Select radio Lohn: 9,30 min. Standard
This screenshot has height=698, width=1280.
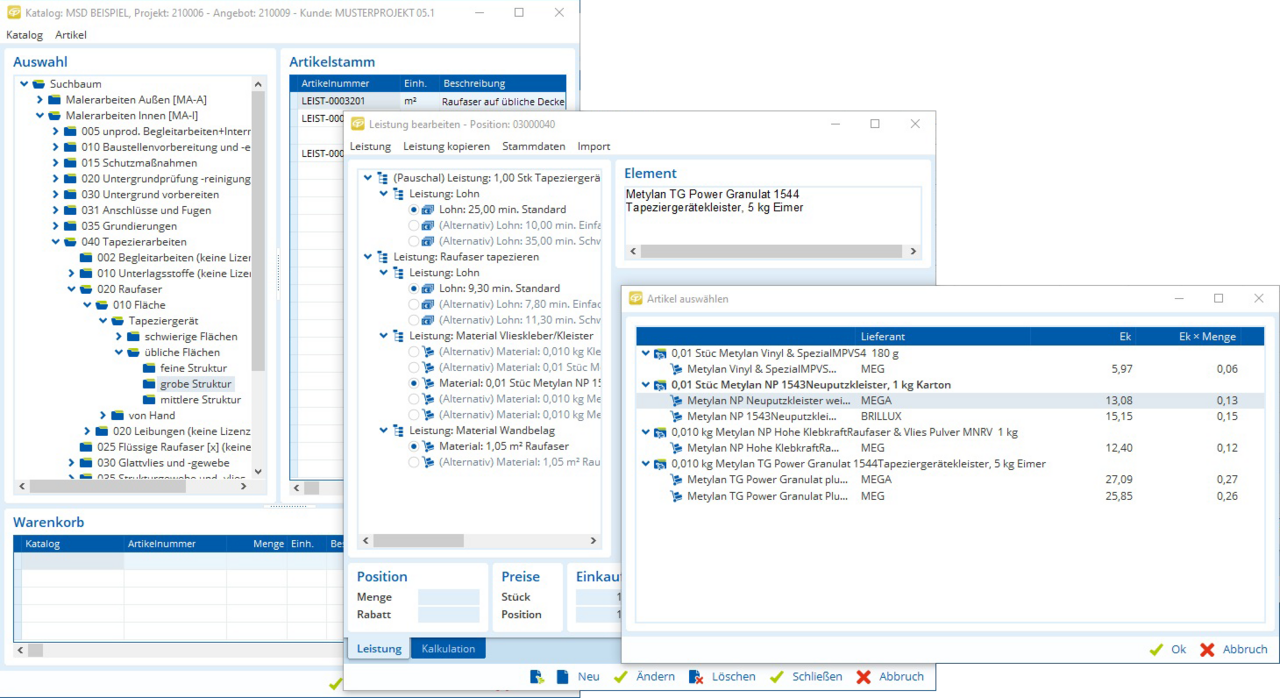(x=414, y=289)
